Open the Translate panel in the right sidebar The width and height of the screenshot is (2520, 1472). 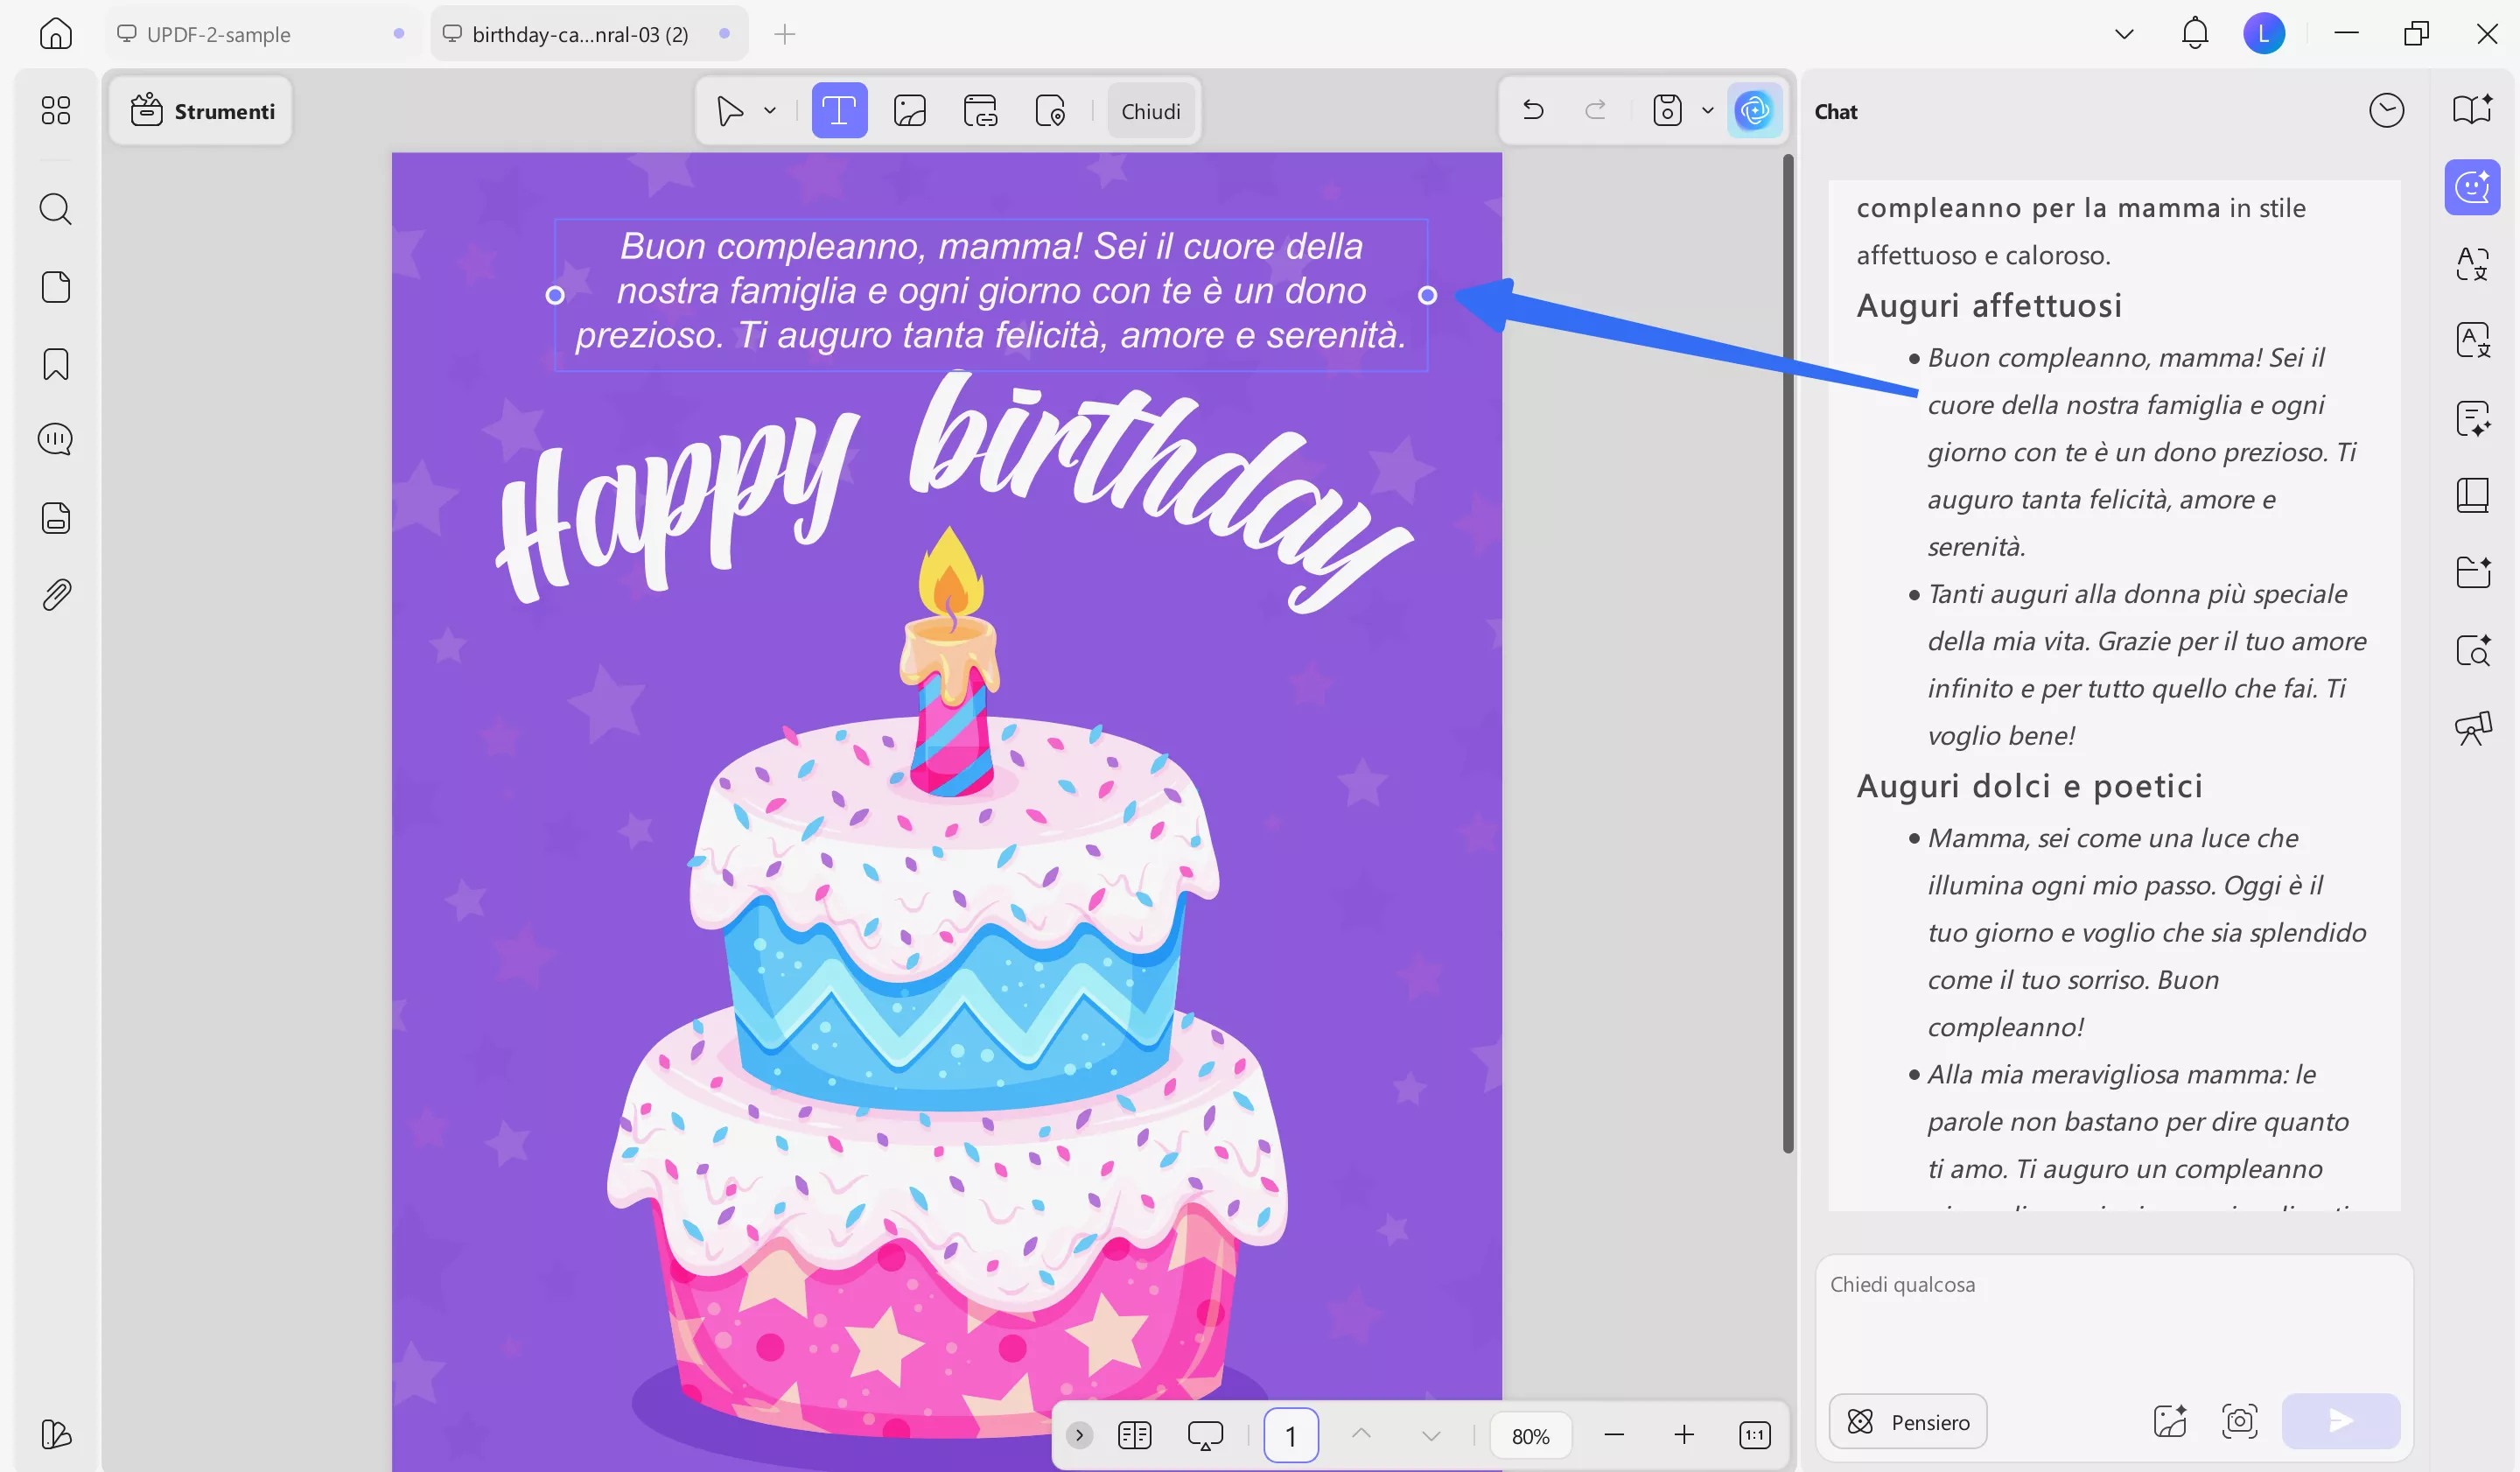(2472, 340)
